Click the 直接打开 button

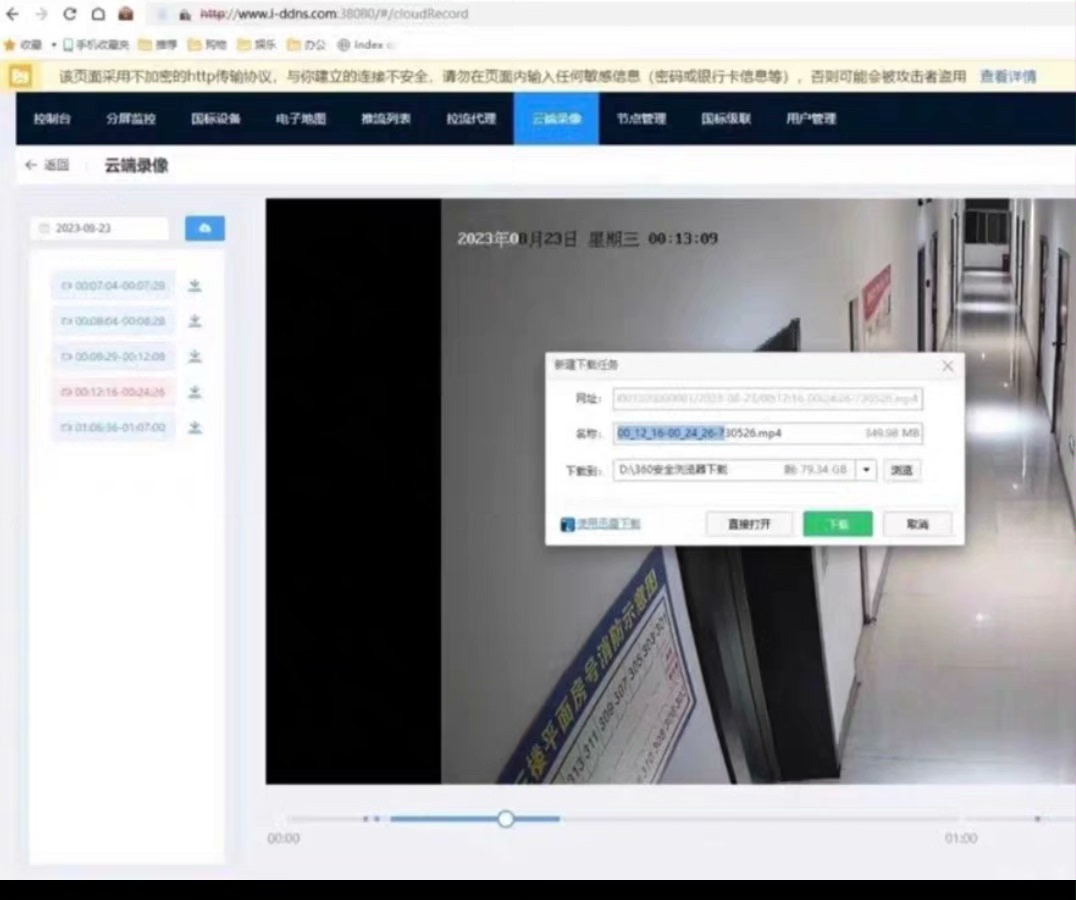tap(749, 524)
